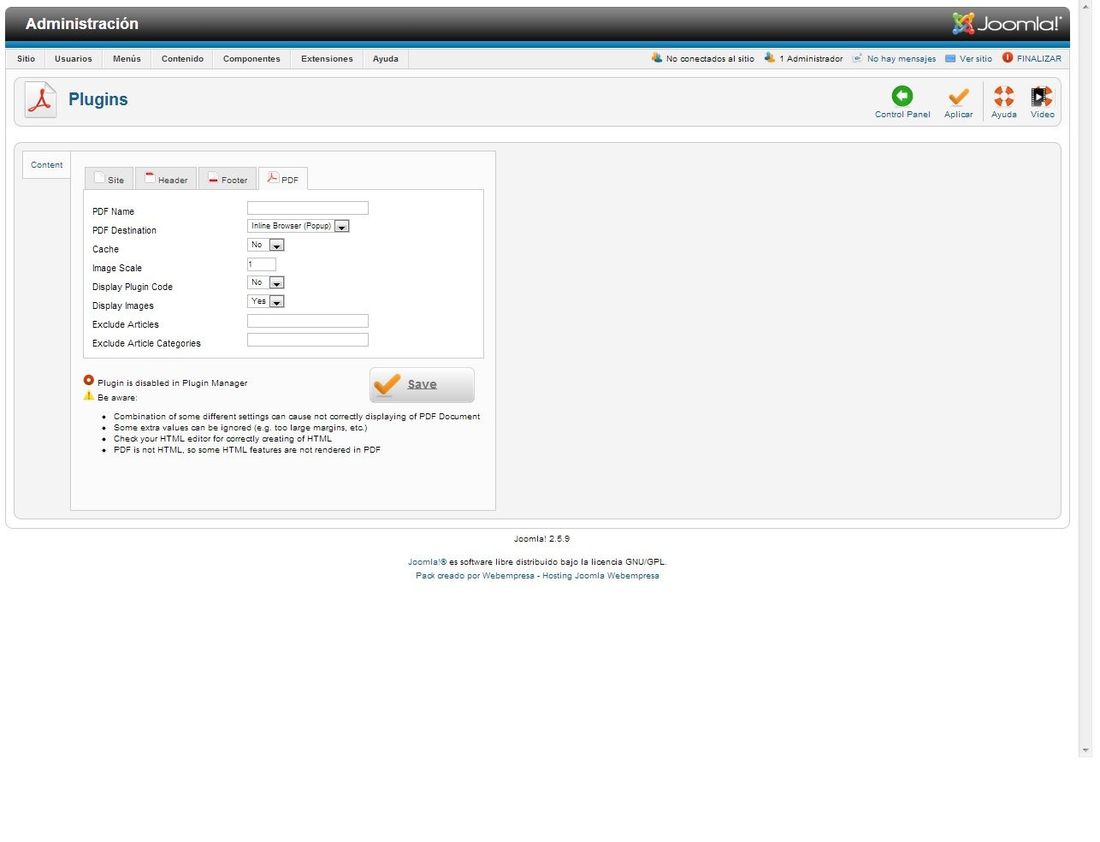1100x842 pixels.
Task: Open the Display Plugin Code dropdown
Action: [265, 282]
